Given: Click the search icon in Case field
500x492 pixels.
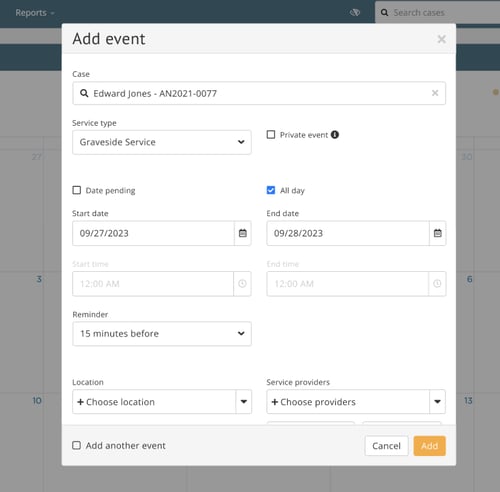Looking at the screenshot, I should point(84,93).
